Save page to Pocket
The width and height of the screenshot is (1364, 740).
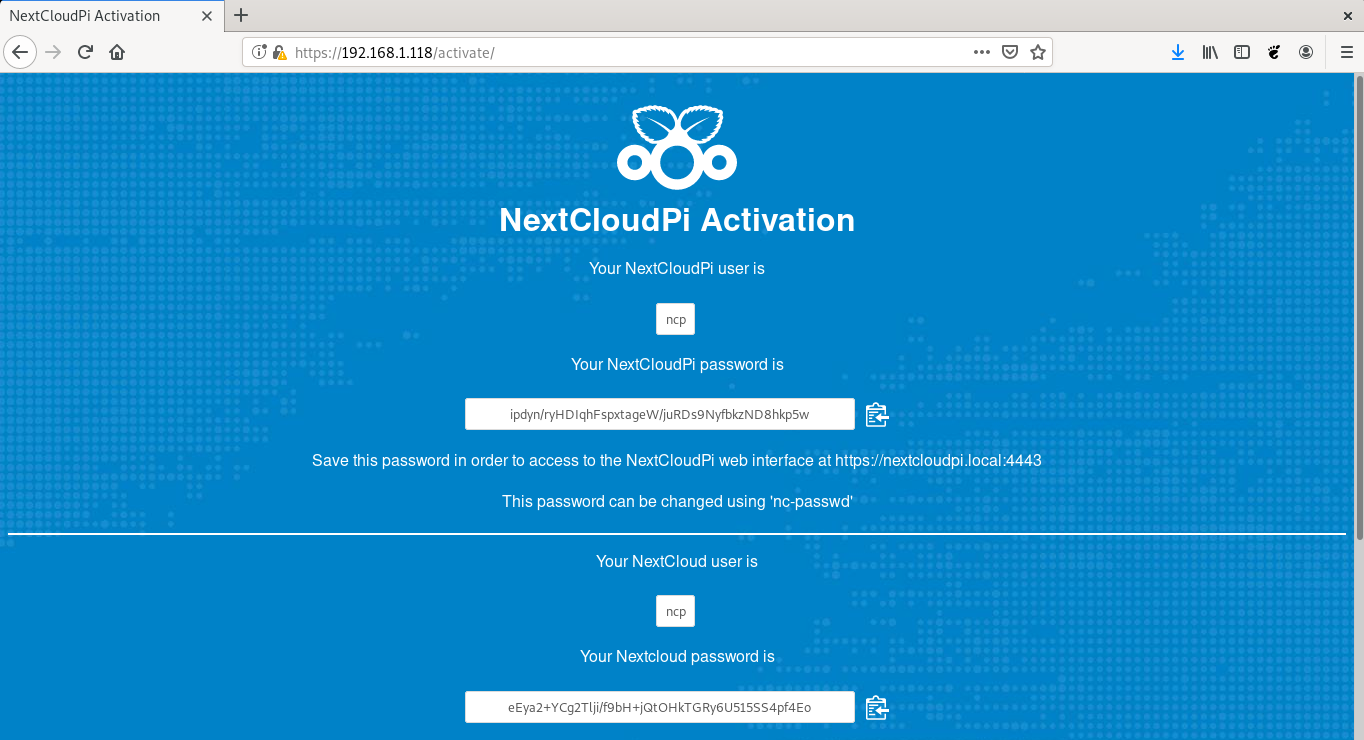point(1010,52)
